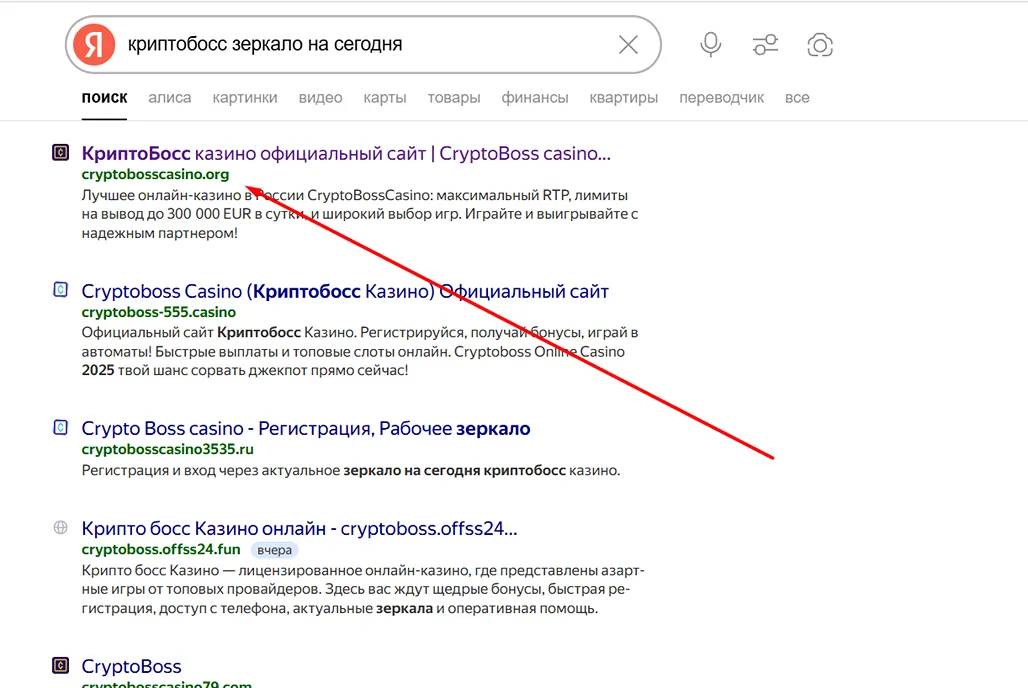Click the Yandex logo in search bar

[x=94, y=45]
